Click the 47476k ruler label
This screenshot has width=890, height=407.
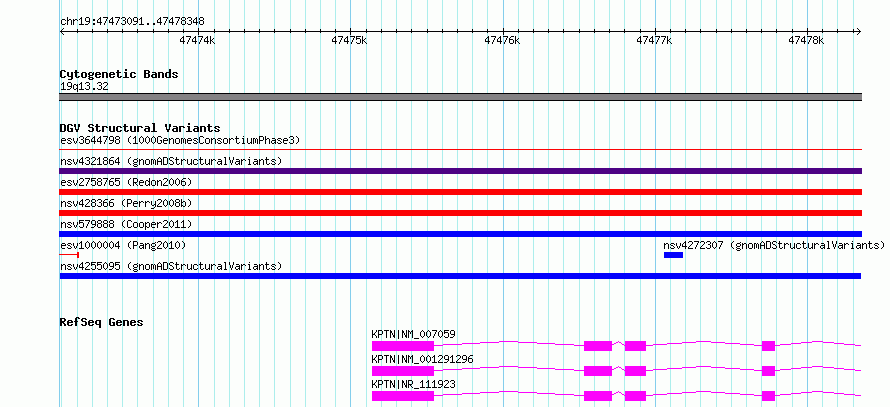tap(502, 40)
